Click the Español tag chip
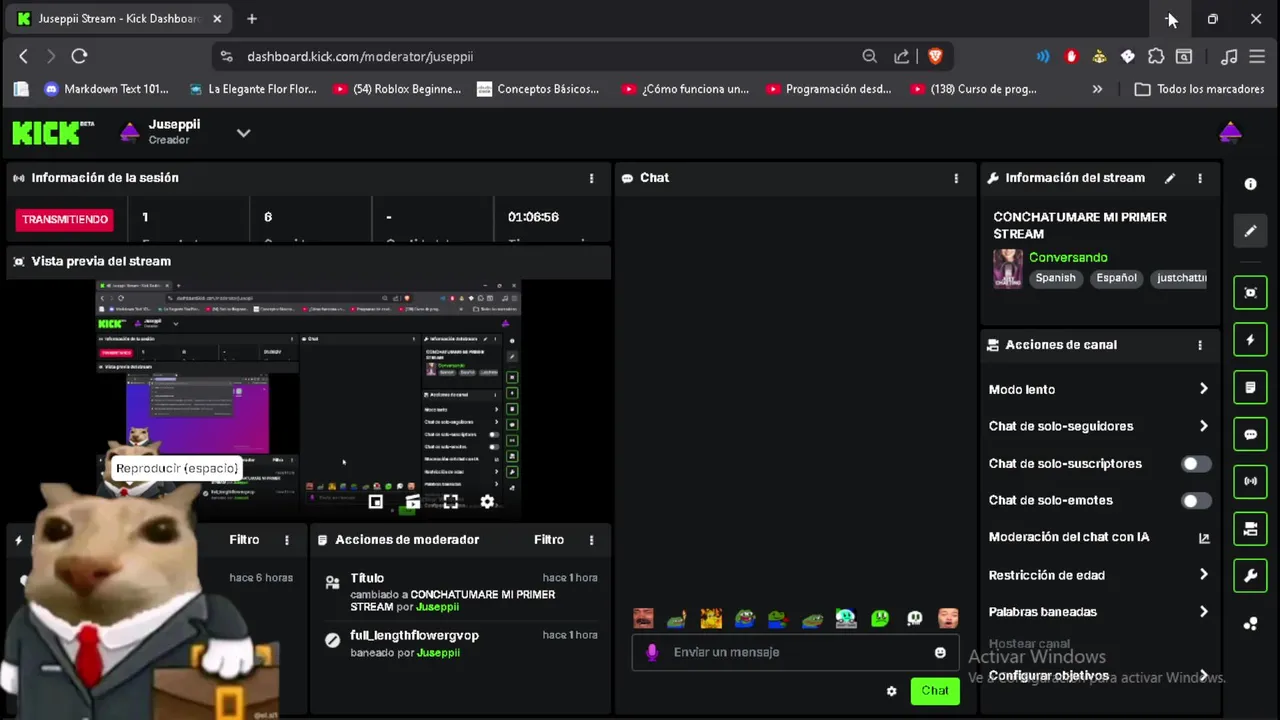The image size is (1280, 720). click(1116, 278)
